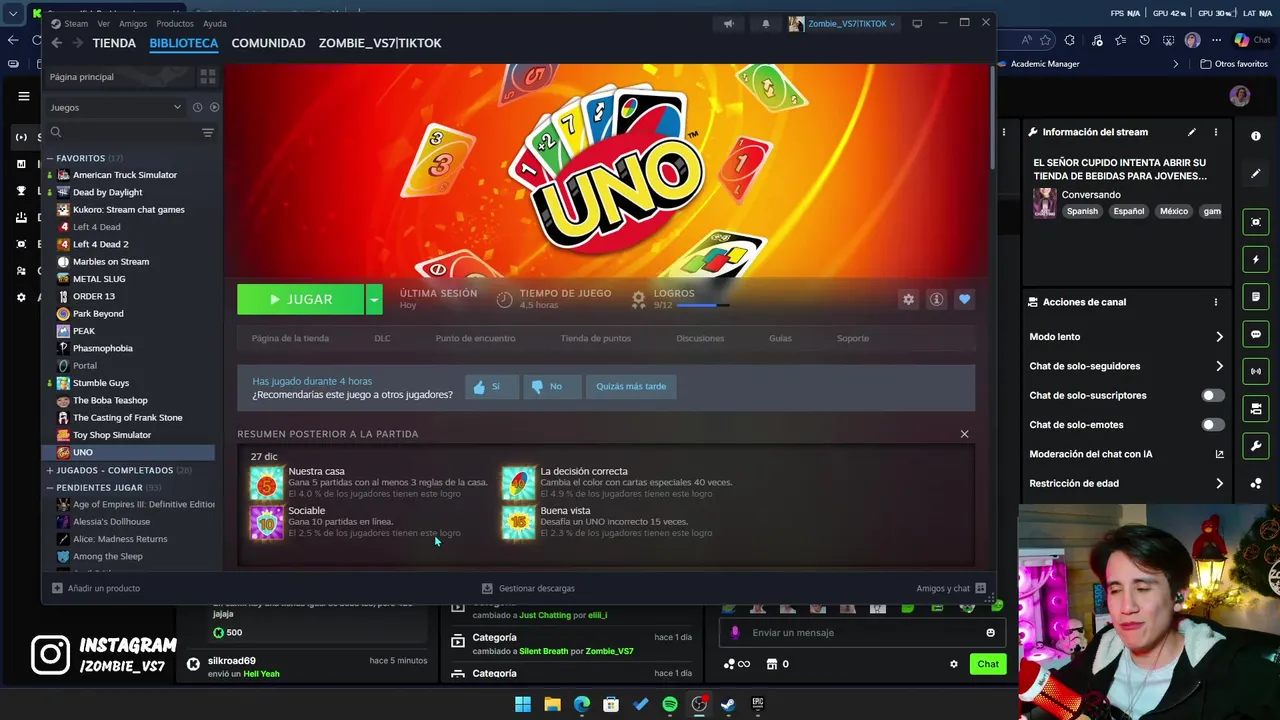Go back with Steam's back arrow
This screenshot has height=720, width=1280.
(56, 43)
